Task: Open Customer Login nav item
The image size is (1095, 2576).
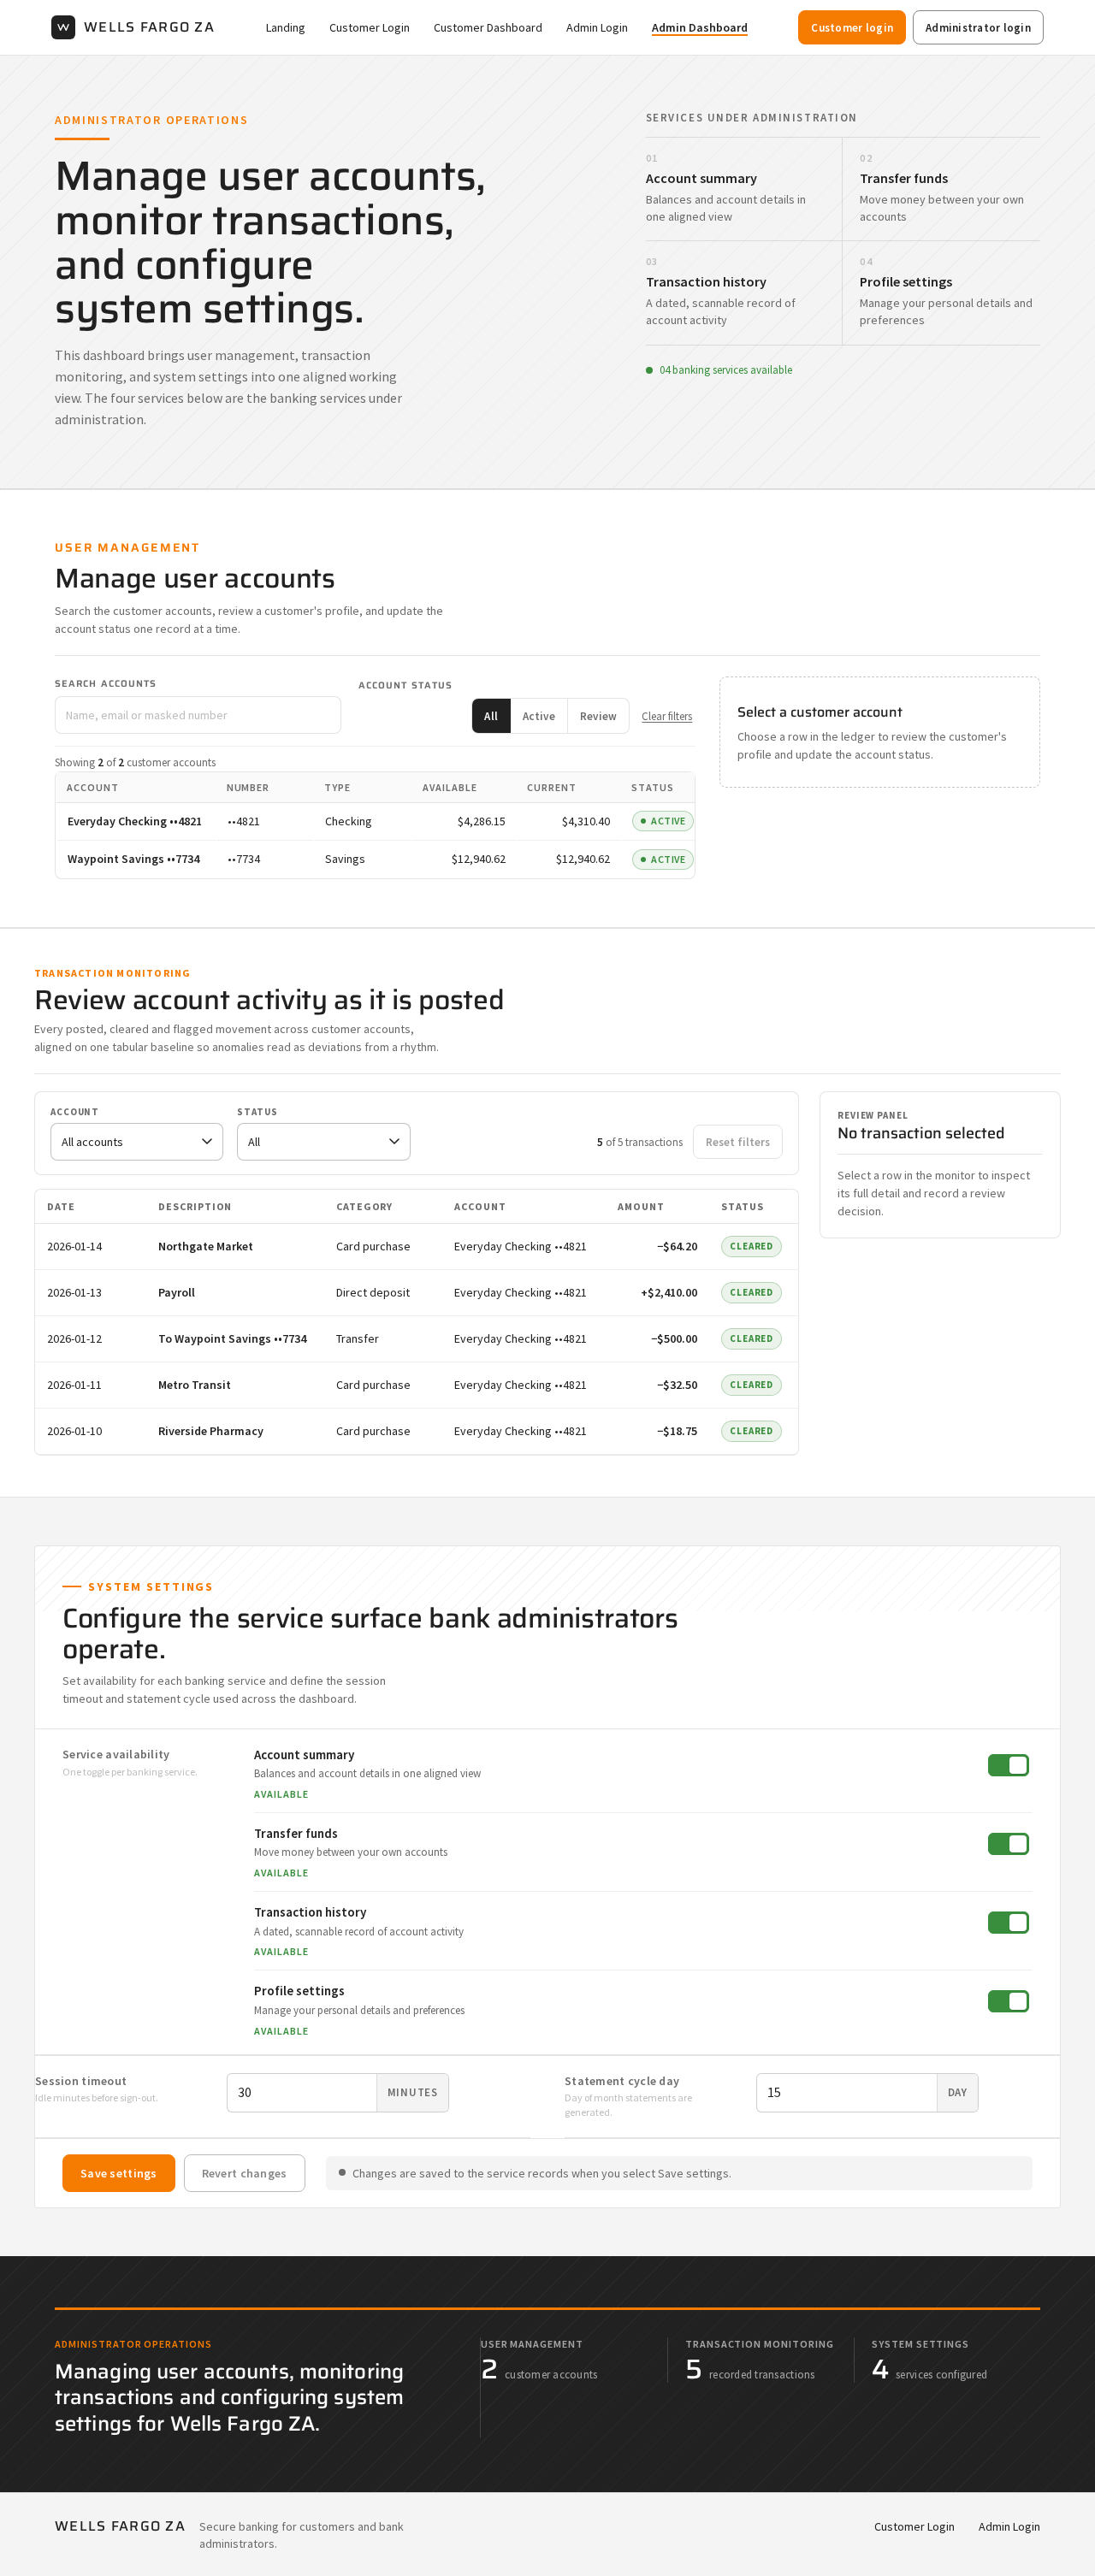Action: click(369, 28)
